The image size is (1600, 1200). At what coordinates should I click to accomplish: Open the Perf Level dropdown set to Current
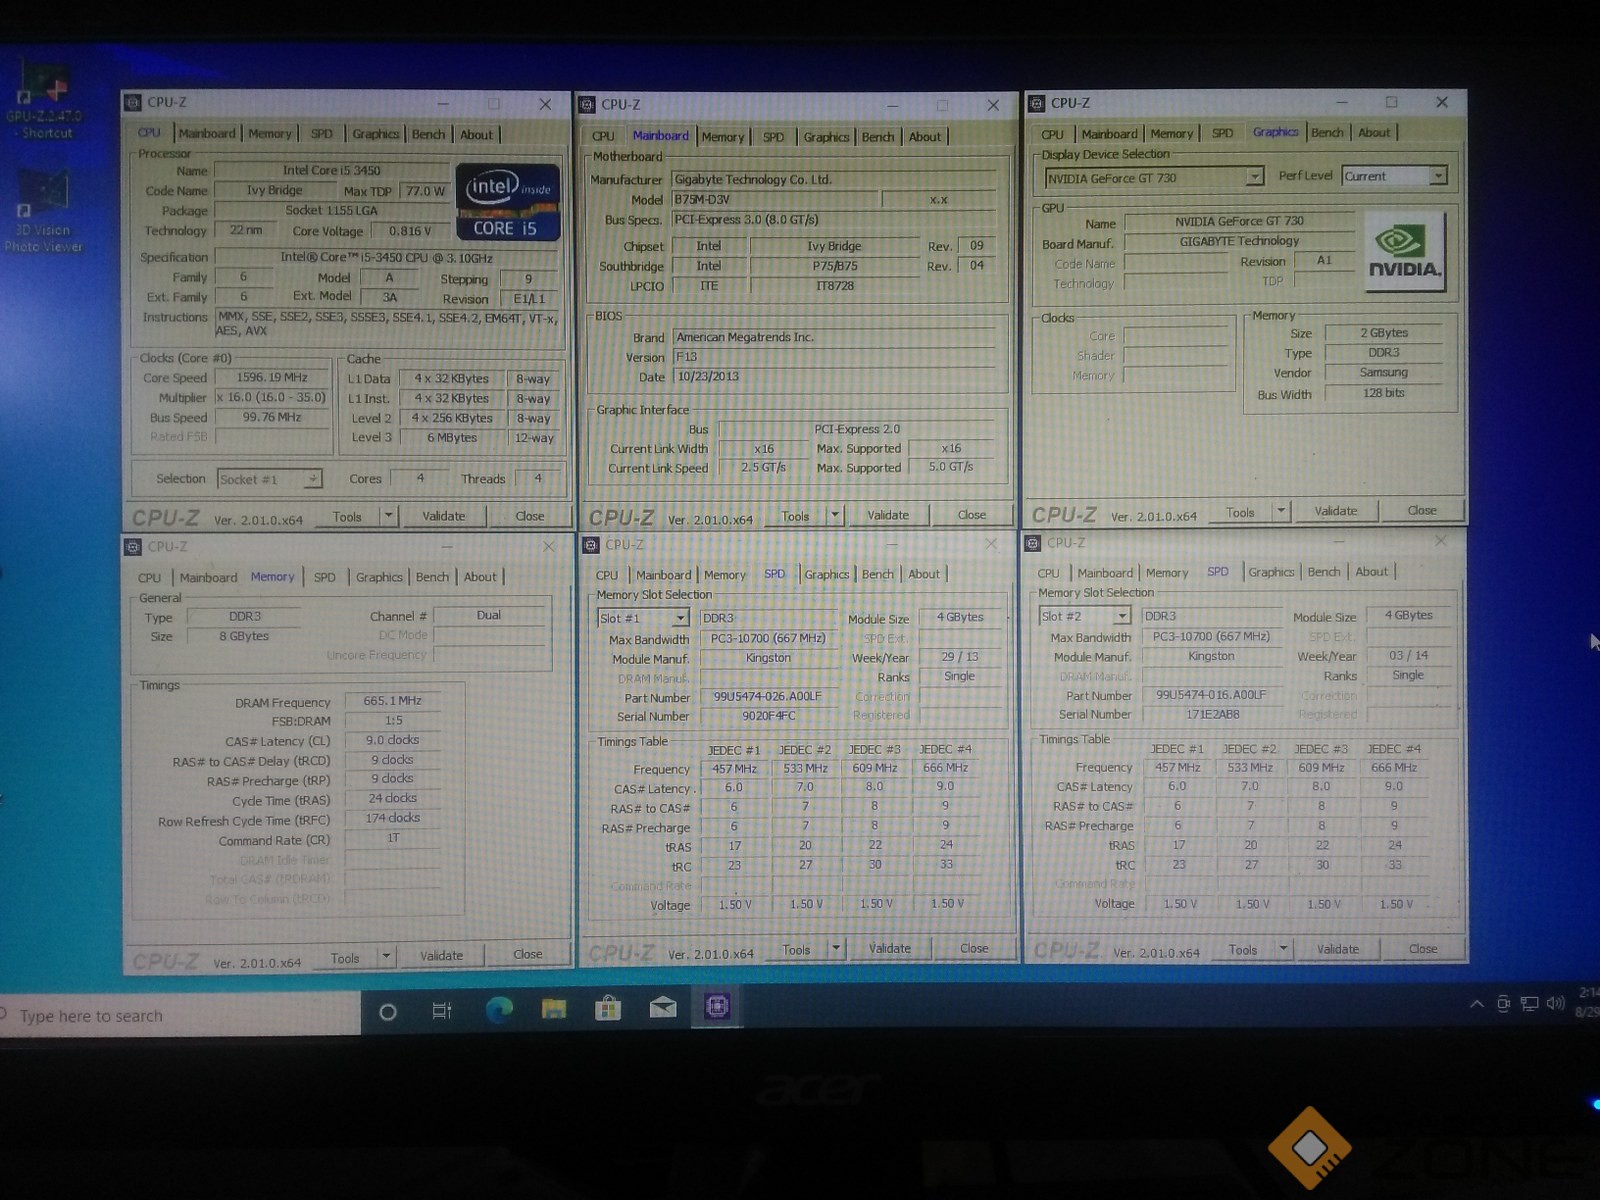[x=1438, y=176]
